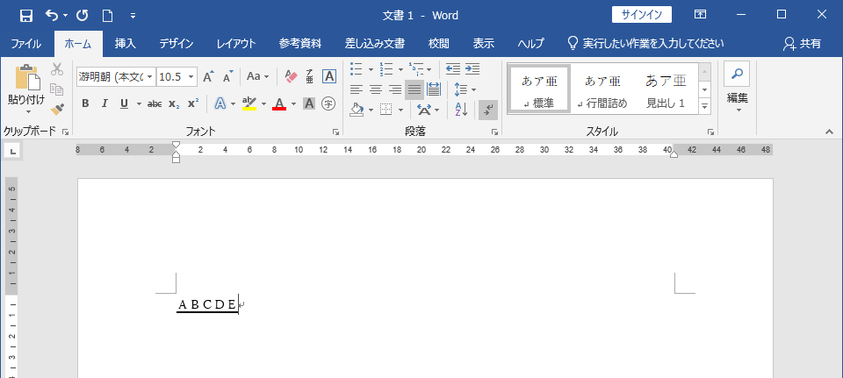
Task: Align text to the left
Action: coord(356,89)
